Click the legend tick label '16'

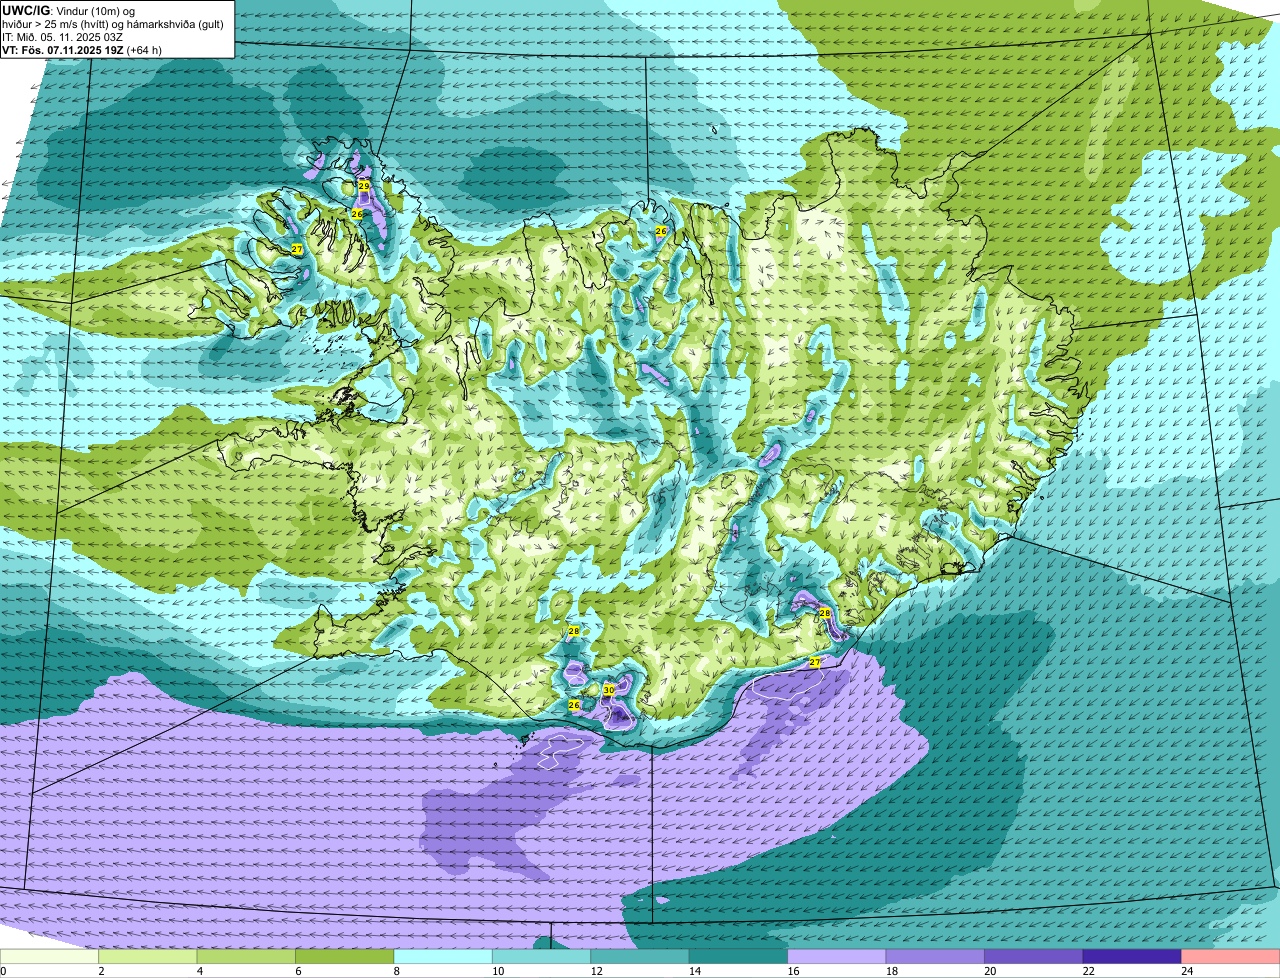coord(792,971)
